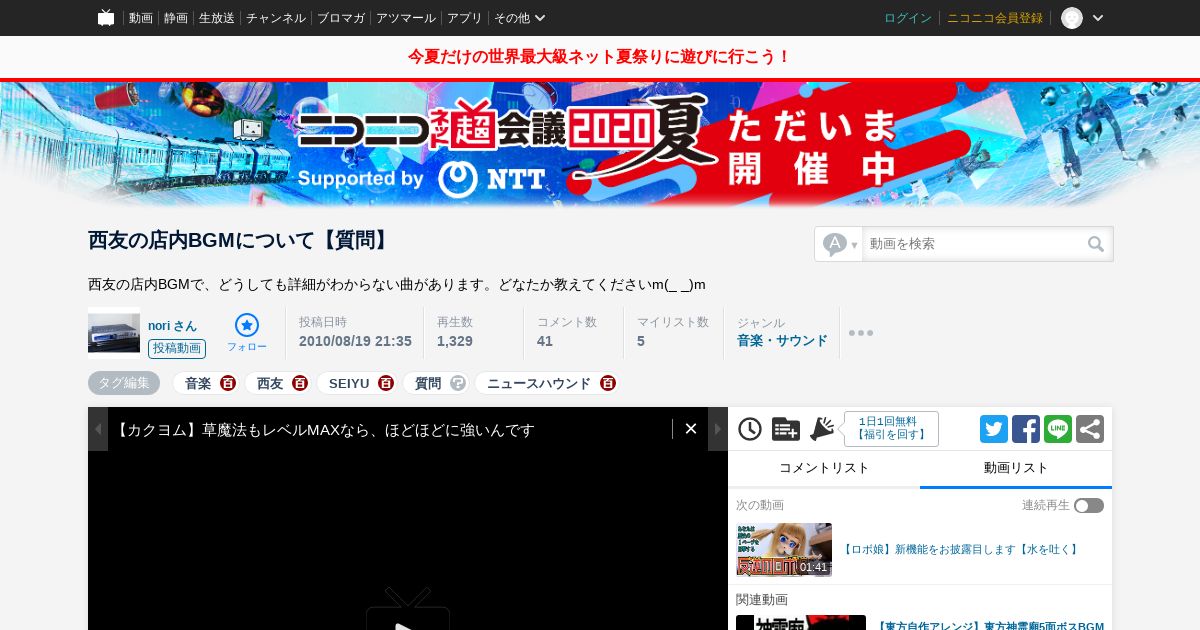Open the カクヨム ad title link
Viewport: 1200px width, 630px height.
click(324, 430)
